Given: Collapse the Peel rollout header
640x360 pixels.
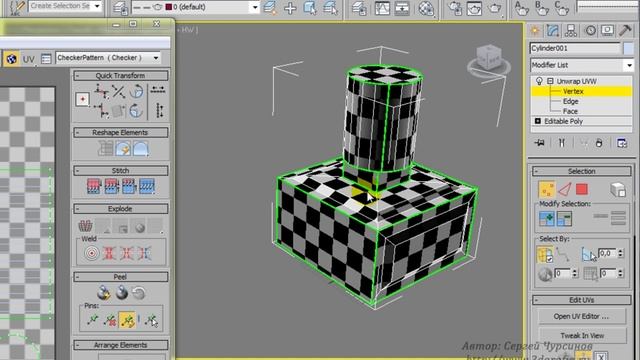Looking at the screenshot, I should [x=120, y=277].
